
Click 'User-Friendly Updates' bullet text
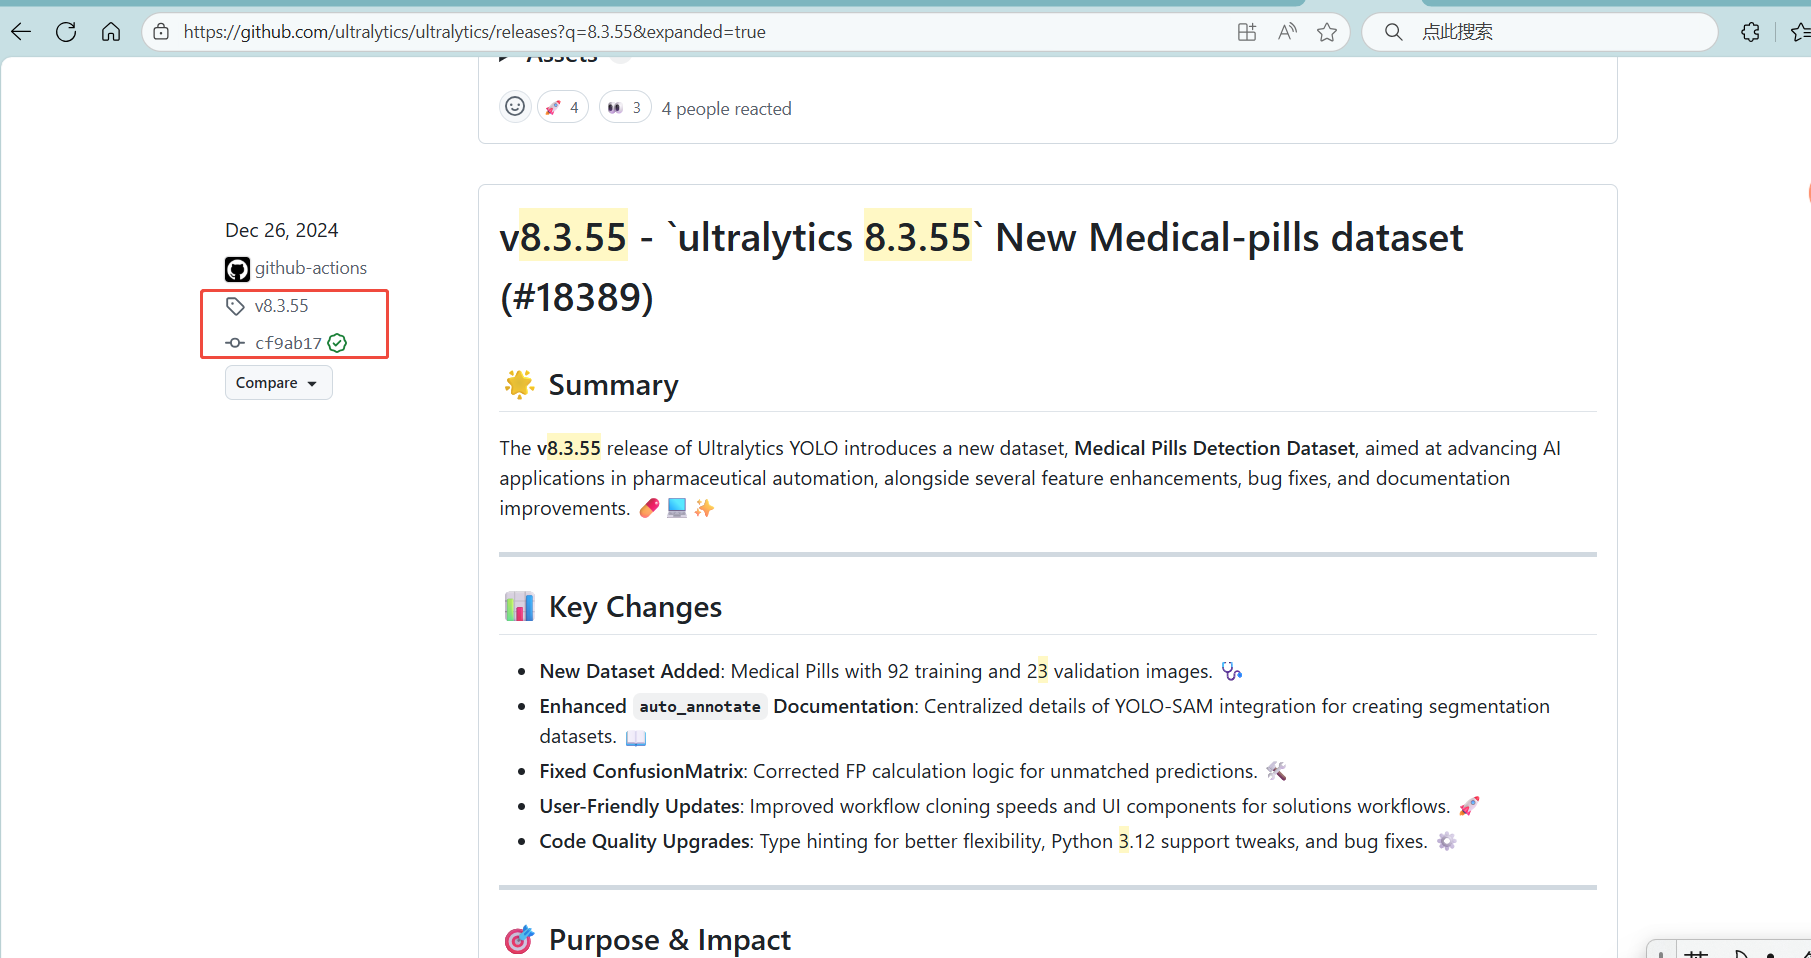point(640,806)
